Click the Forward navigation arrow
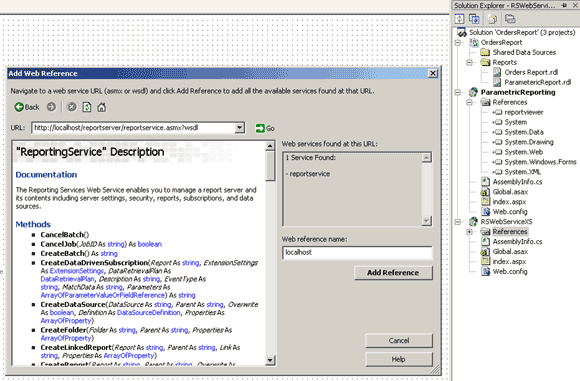580x381 pixels. 51,107
